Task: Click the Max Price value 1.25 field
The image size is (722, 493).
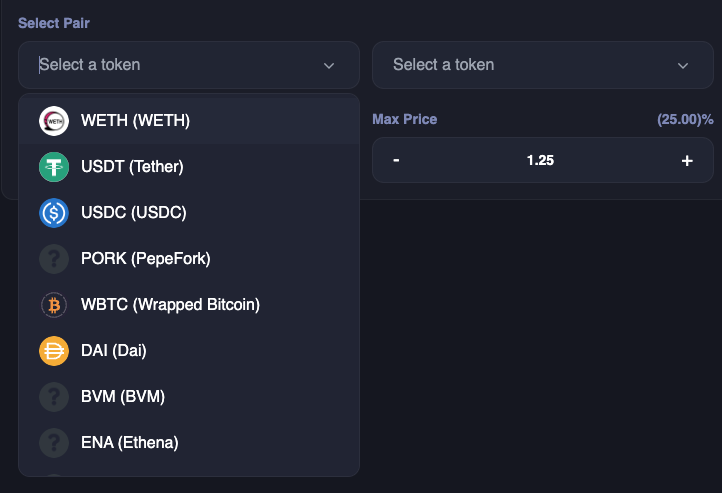Action: [x=540, y=160]
